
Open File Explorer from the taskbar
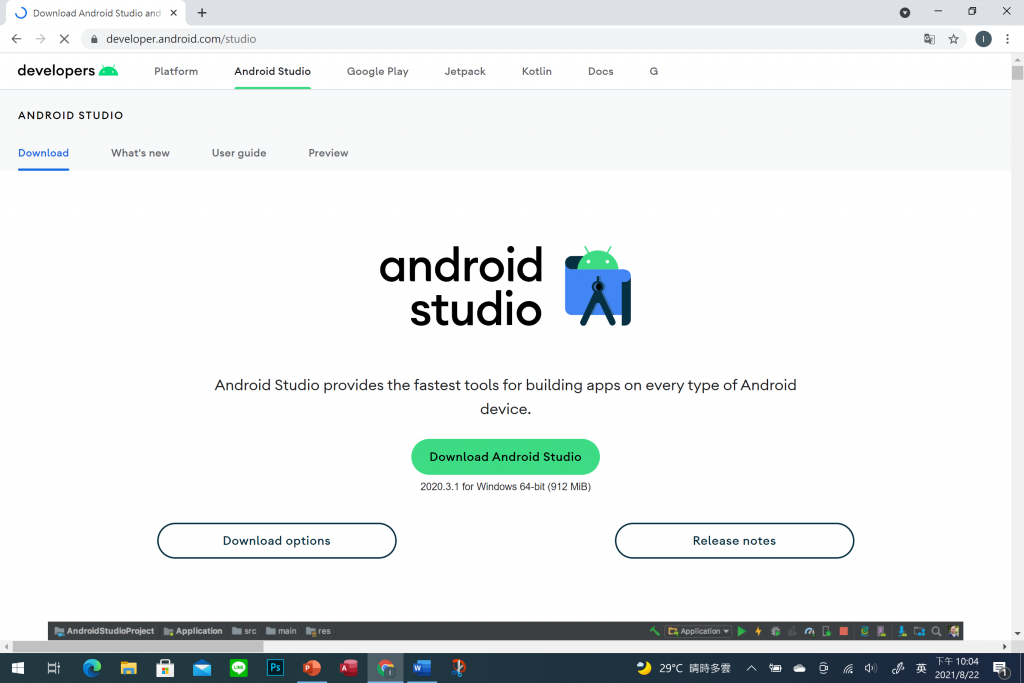click(x=129, y=668)
